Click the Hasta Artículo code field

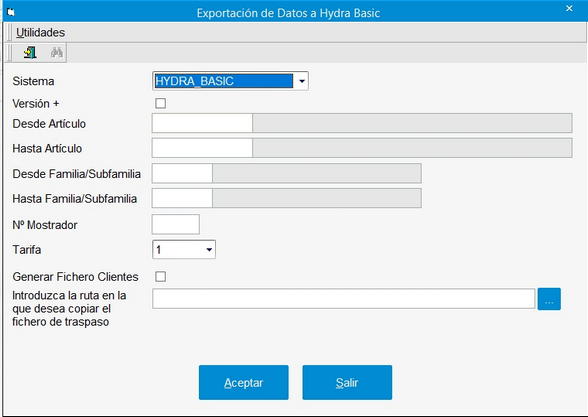[202, 148]
